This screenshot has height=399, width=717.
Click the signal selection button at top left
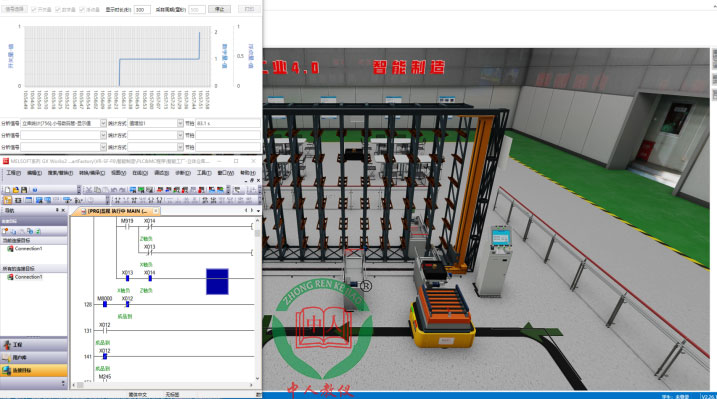coord(14,9)
